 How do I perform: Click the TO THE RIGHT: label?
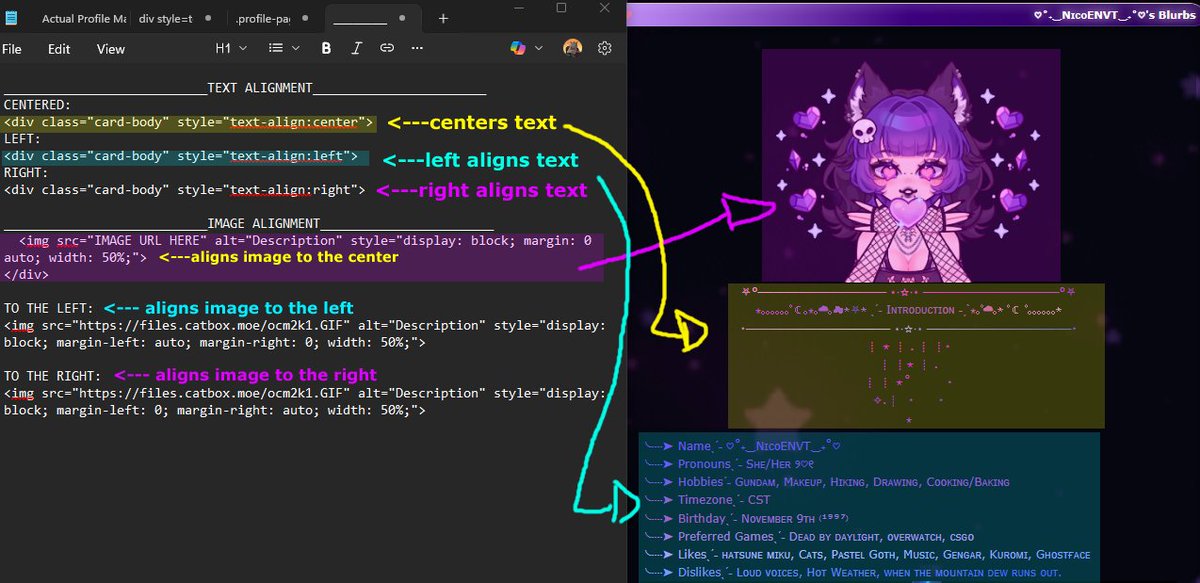(x=53, y=375)
